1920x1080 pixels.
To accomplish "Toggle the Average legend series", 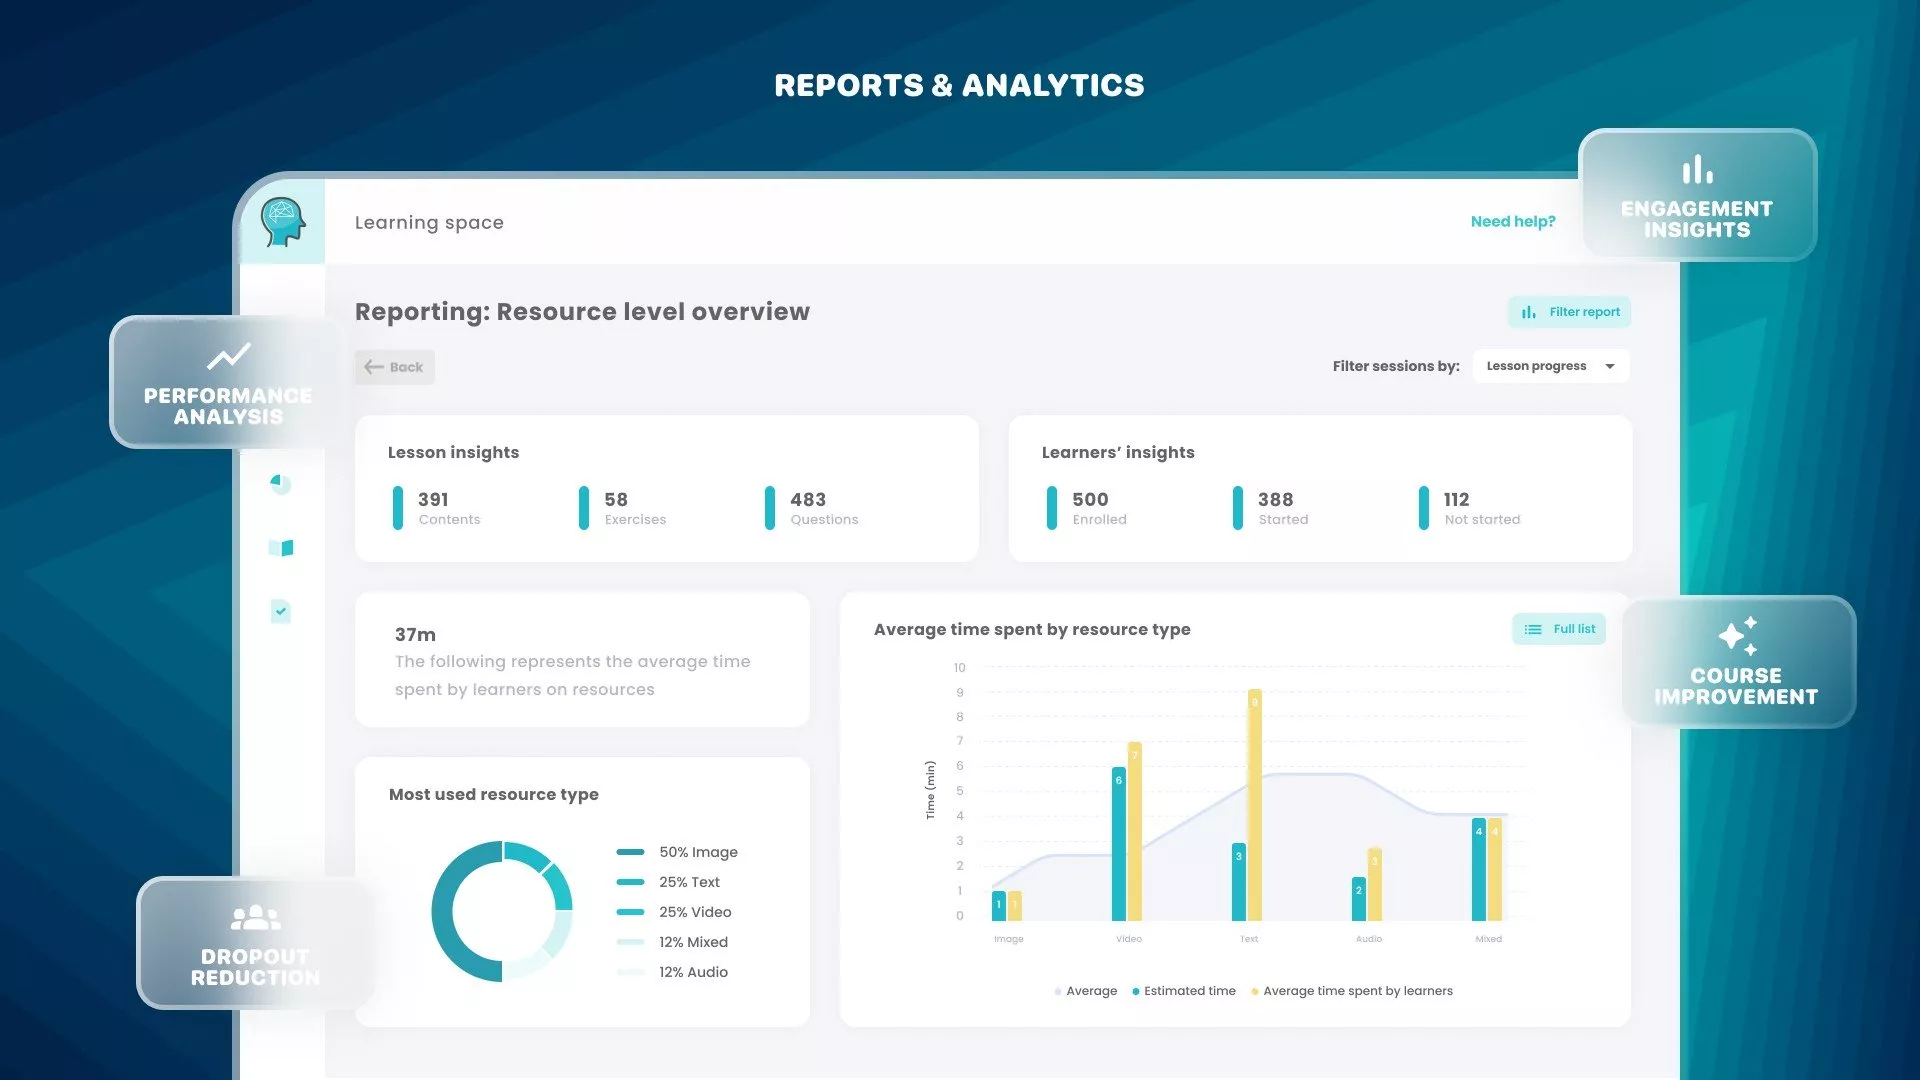I will tap(1090, 991).
